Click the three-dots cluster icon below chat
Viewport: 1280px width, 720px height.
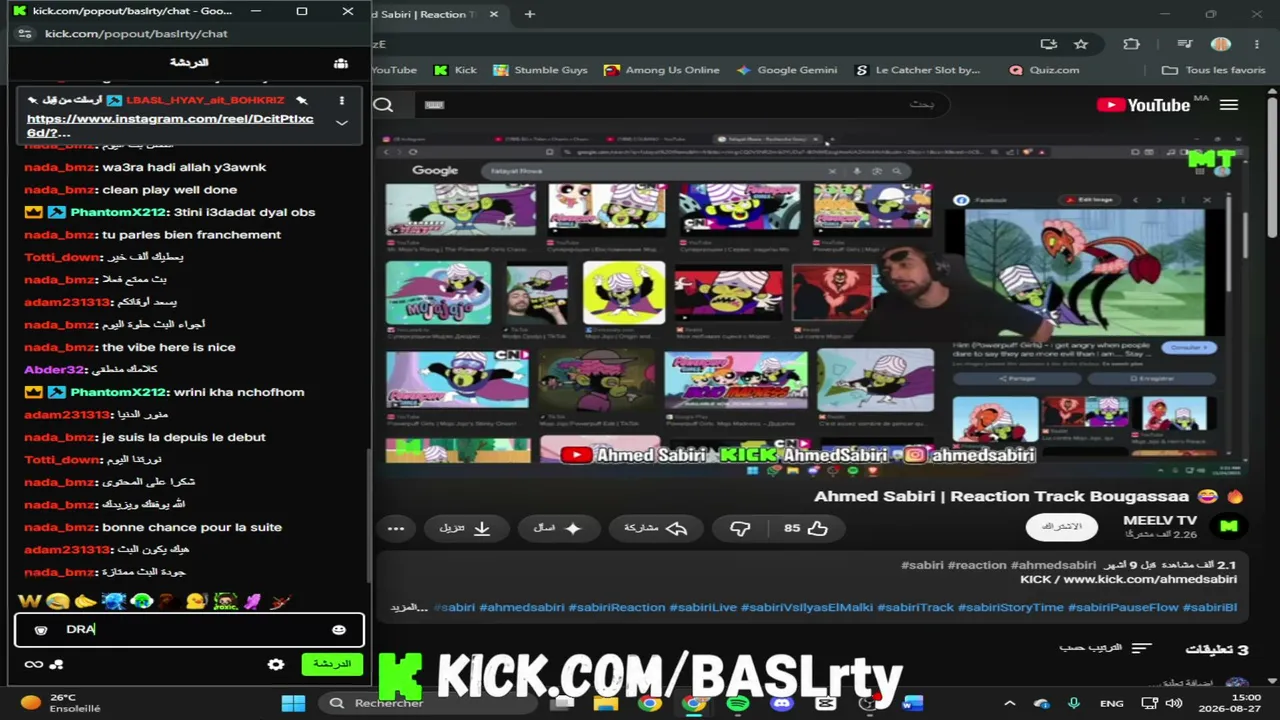point(57,664)
